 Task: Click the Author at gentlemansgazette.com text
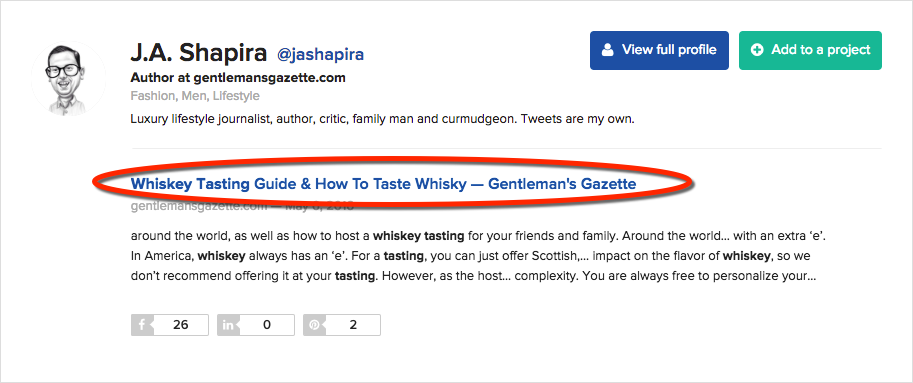coord(238,77)
